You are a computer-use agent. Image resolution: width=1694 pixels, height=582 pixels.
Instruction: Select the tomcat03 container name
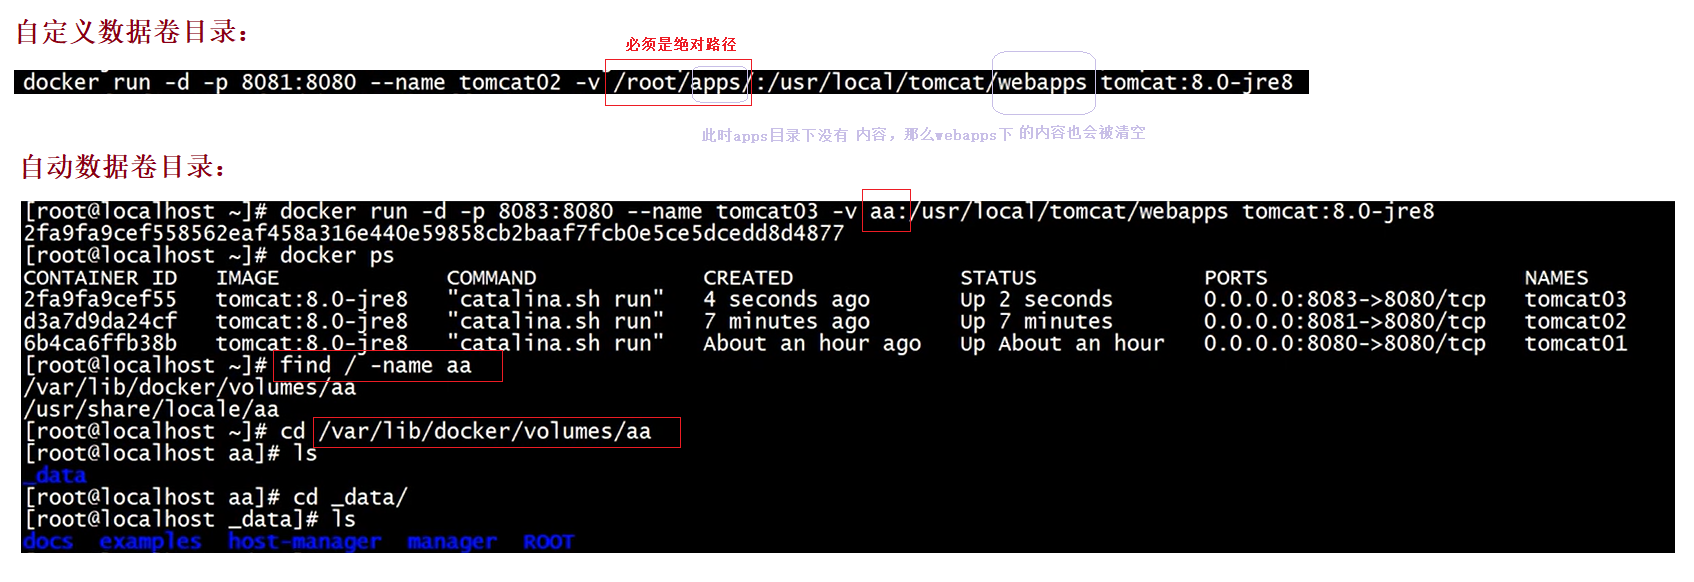(1575, 299)
